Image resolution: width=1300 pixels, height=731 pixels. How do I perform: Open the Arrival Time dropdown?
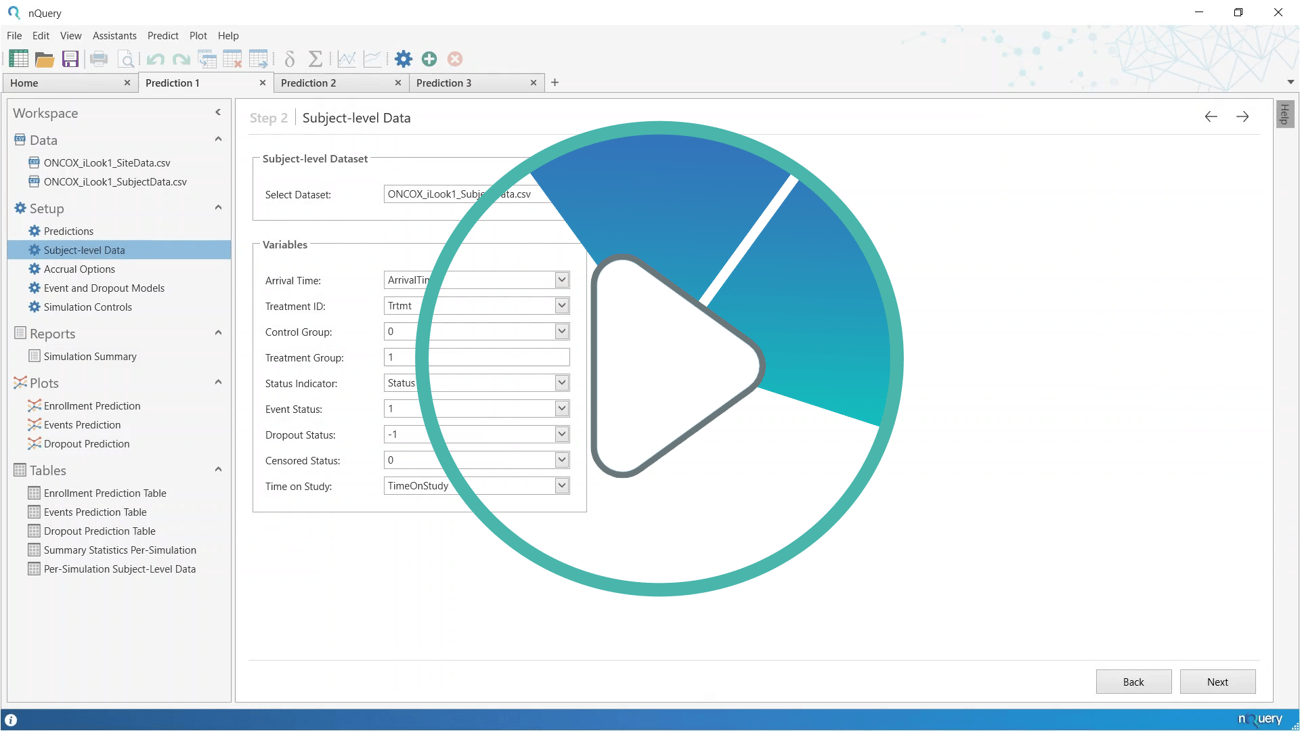[561, 279]
